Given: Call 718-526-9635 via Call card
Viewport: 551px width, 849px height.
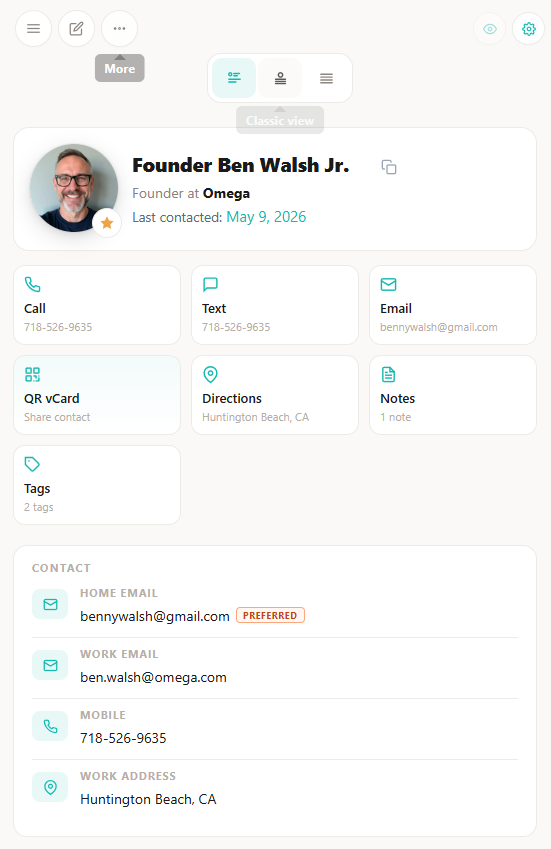Looking at the screenshot, I should tap(97, 305).
